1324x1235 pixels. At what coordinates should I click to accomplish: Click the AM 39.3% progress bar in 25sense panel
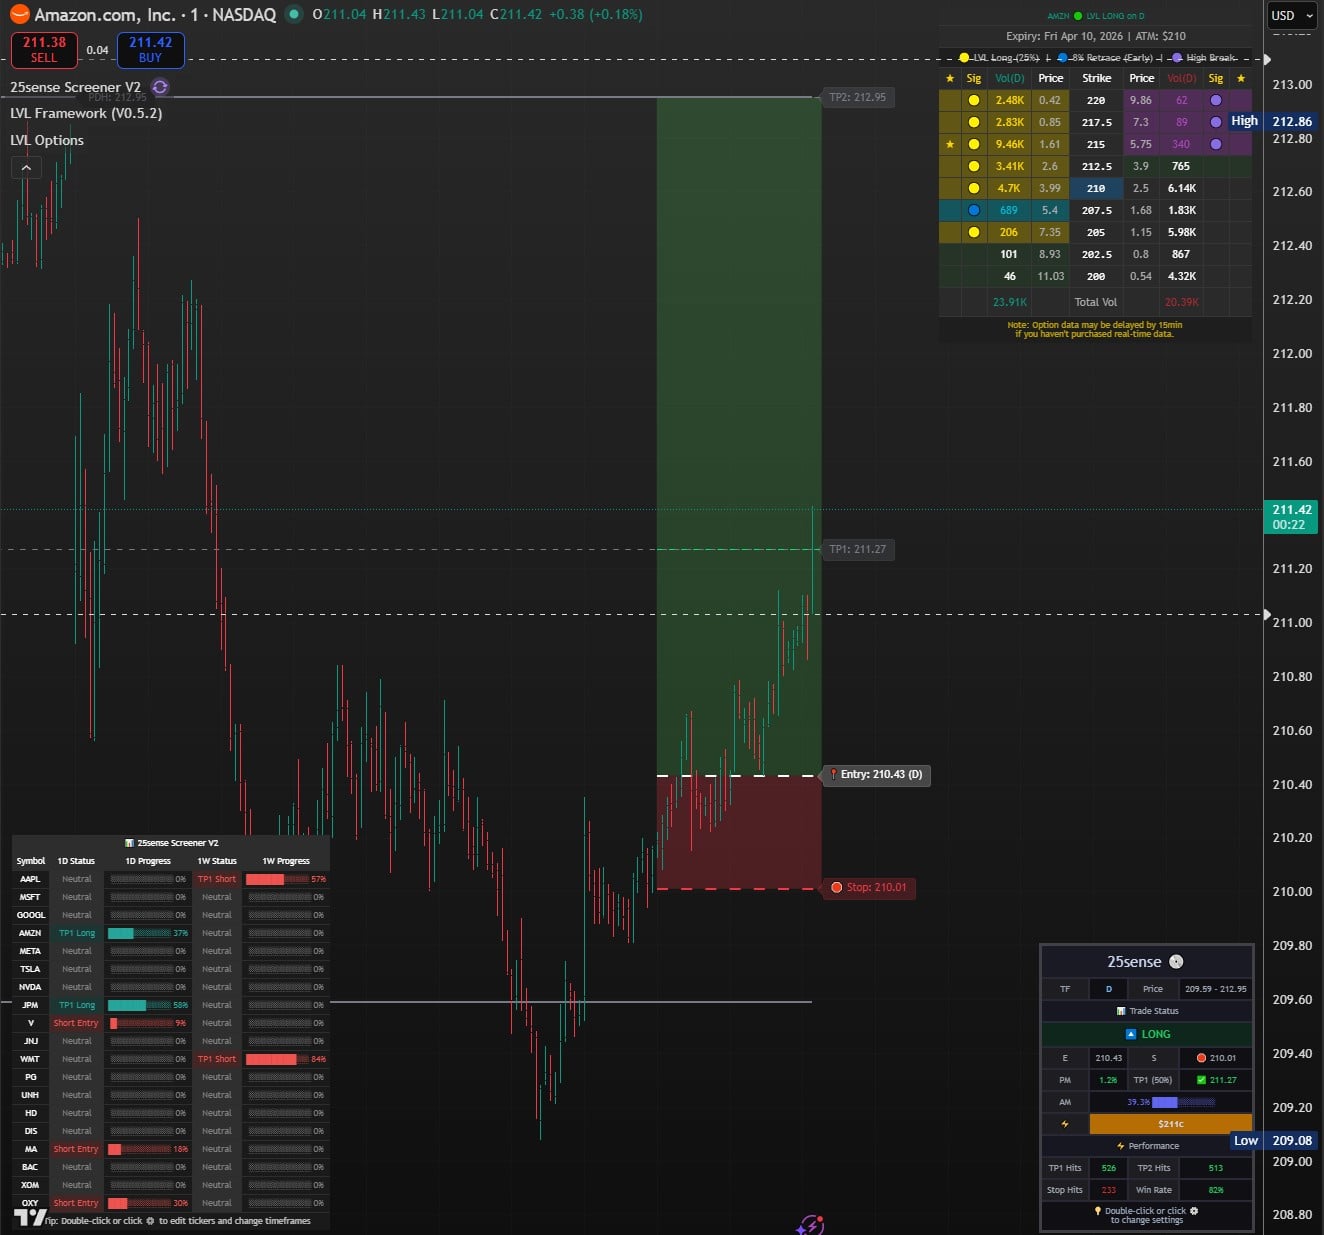[x=1170, y=1102]
